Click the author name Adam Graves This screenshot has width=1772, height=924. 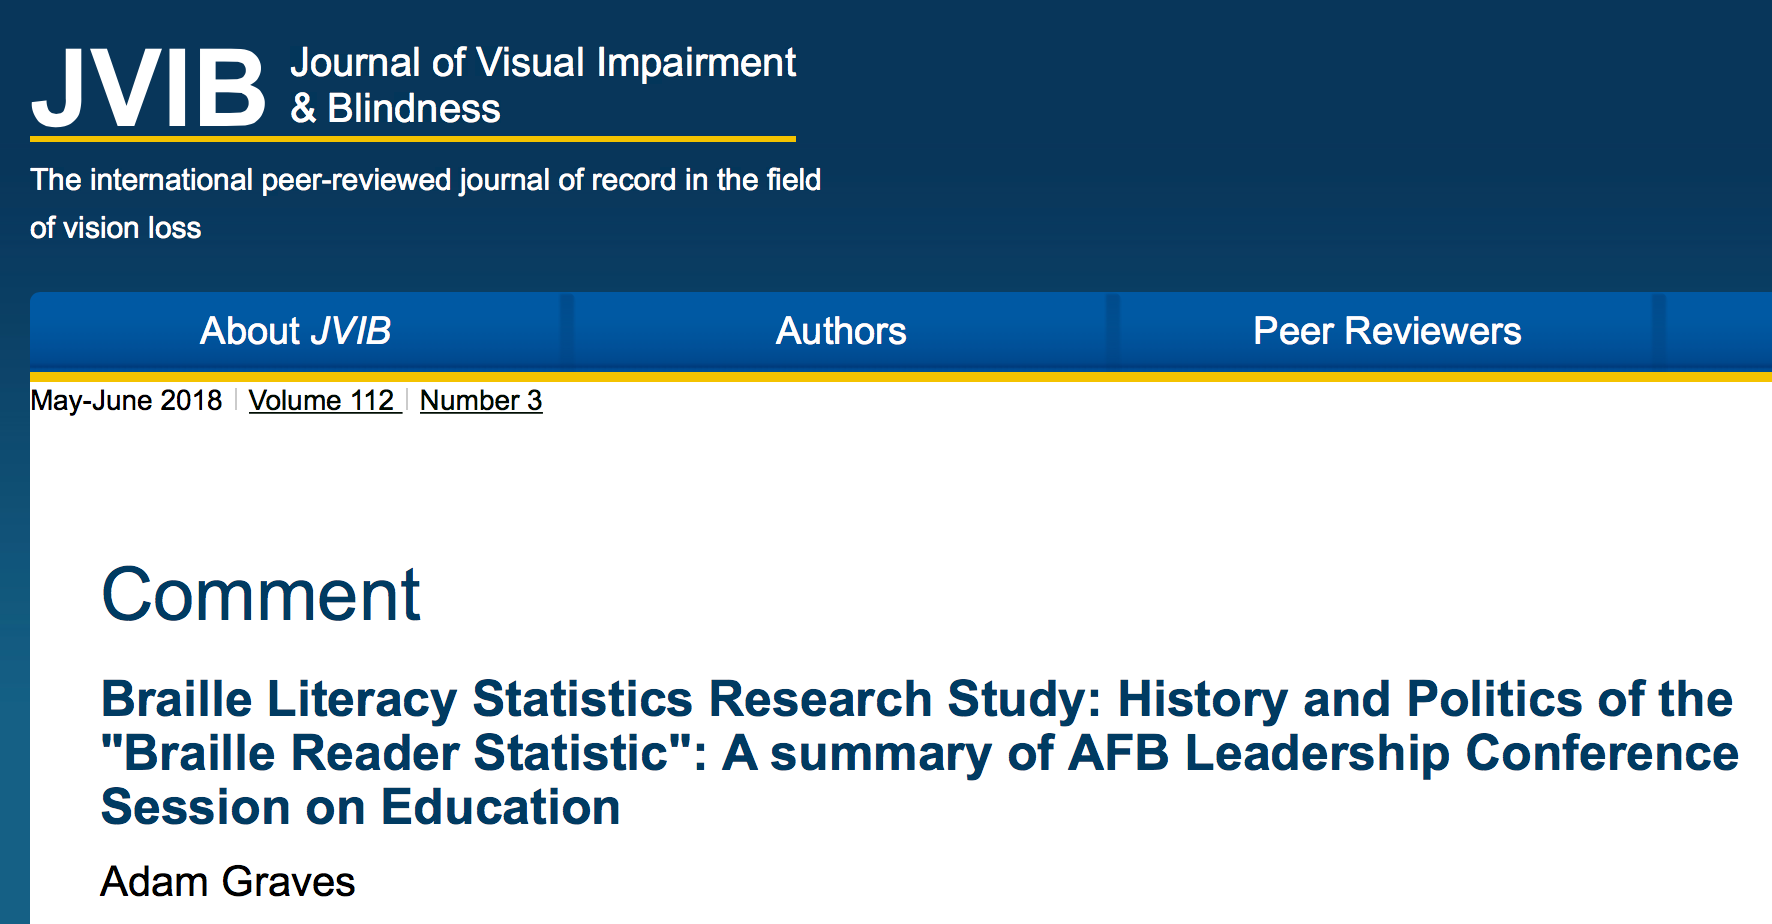pos(228,882)
